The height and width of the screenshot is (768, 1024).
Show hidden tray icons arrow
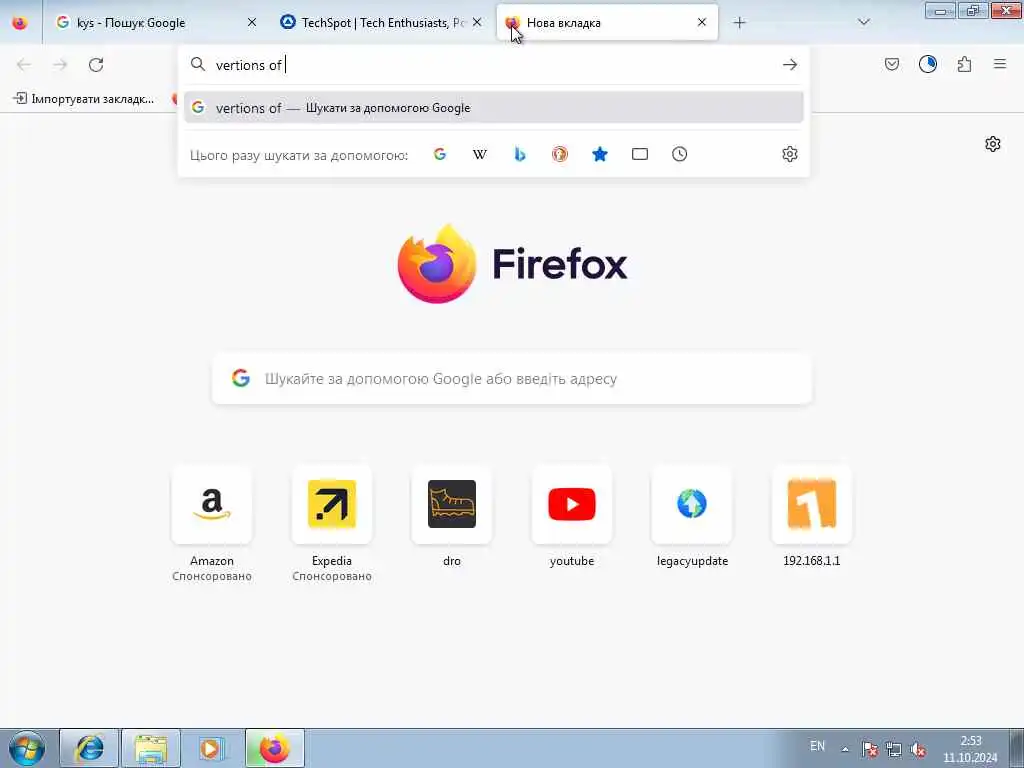click(845, 750)
